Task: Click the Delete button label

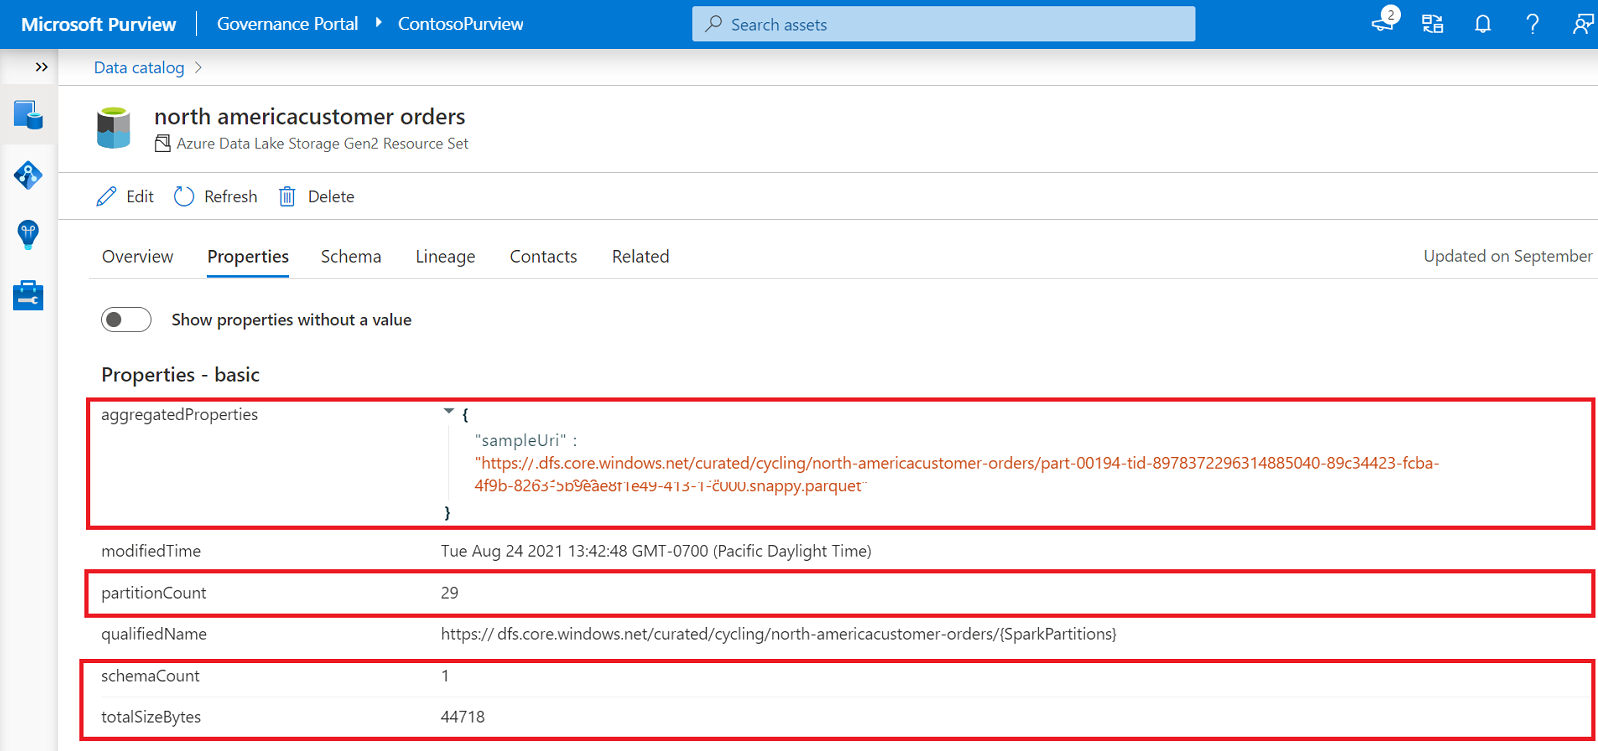Action: pyautogui.click(x=331, y=196)
